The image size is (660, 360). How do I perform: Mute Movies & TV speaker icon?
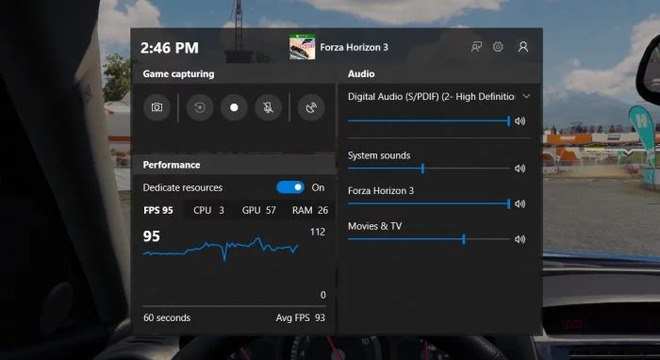[520, 239]
